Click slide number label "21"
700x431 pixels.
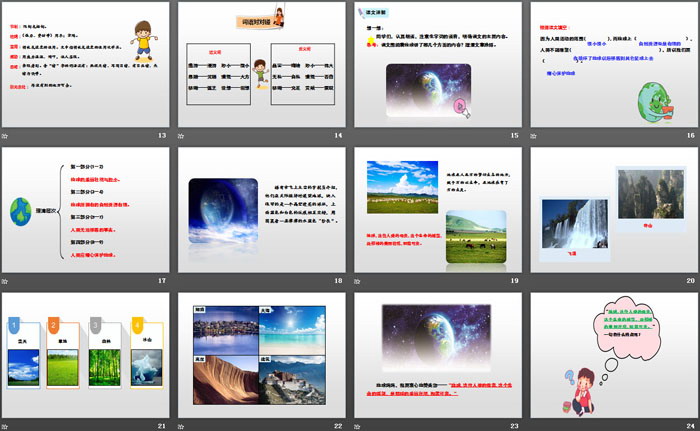coord(162,426)
